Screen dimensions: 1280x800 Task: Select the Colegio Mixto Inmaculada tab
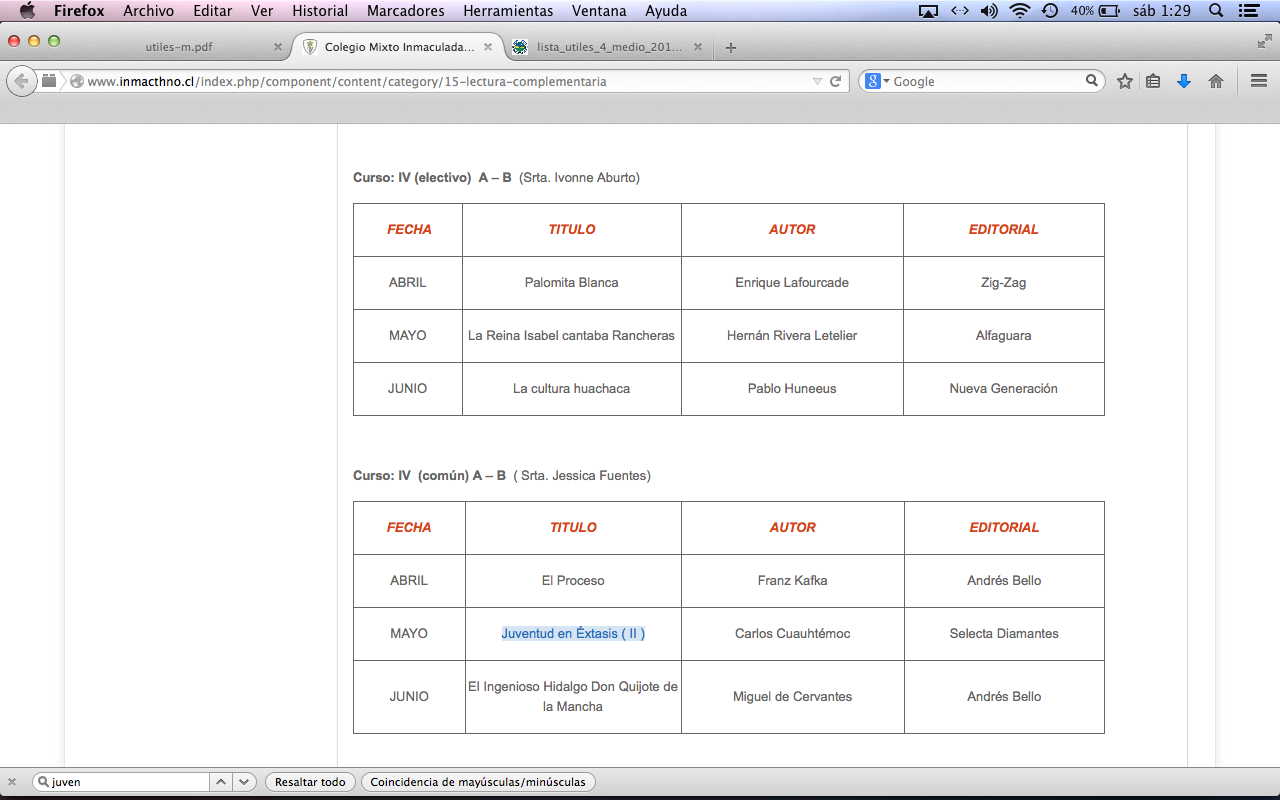coord(399,47)
